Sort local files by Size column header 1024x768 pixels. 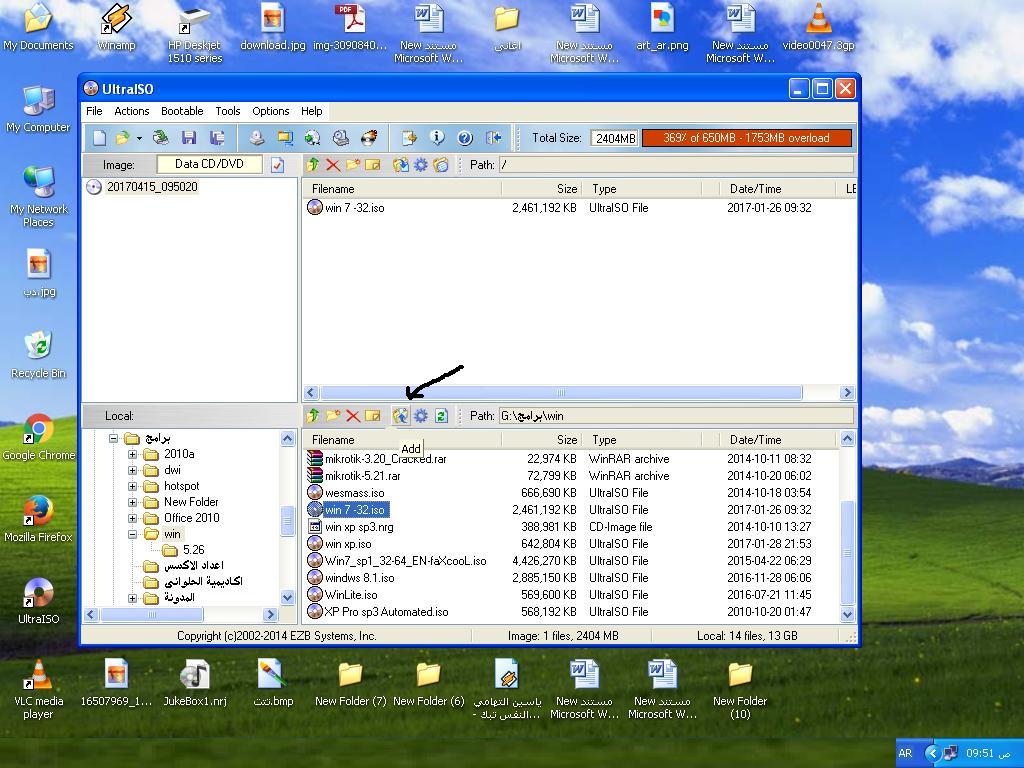[541, 440]
